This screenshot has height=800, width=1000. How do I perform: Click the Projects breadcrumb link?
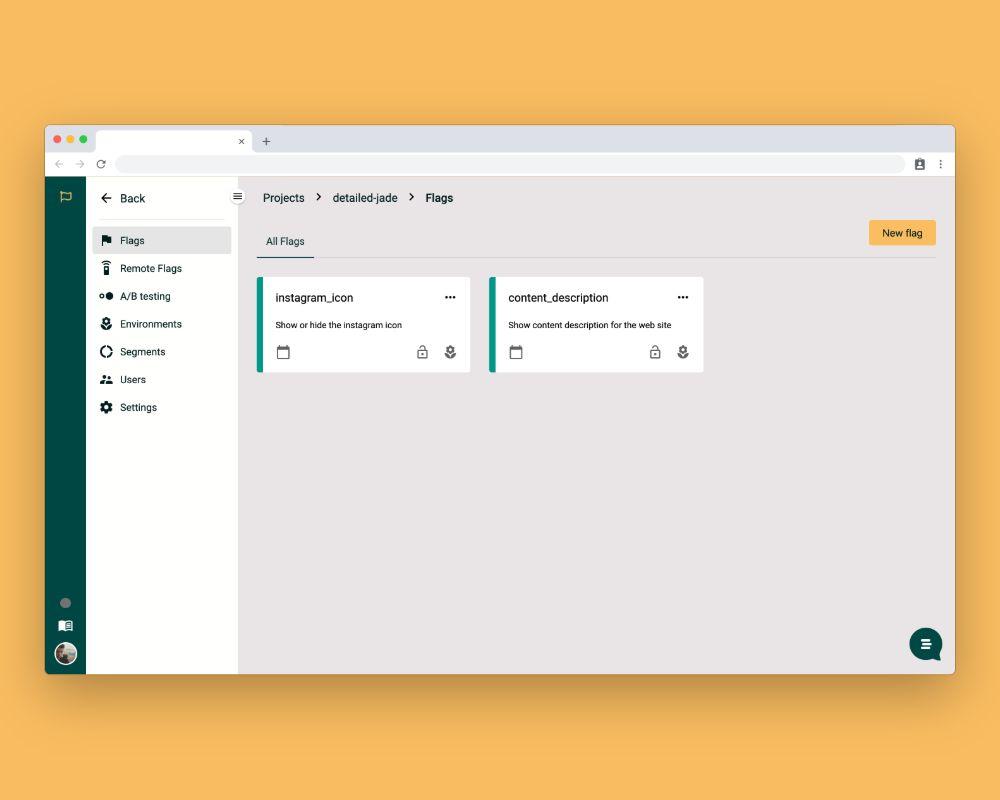click(283, 198)
